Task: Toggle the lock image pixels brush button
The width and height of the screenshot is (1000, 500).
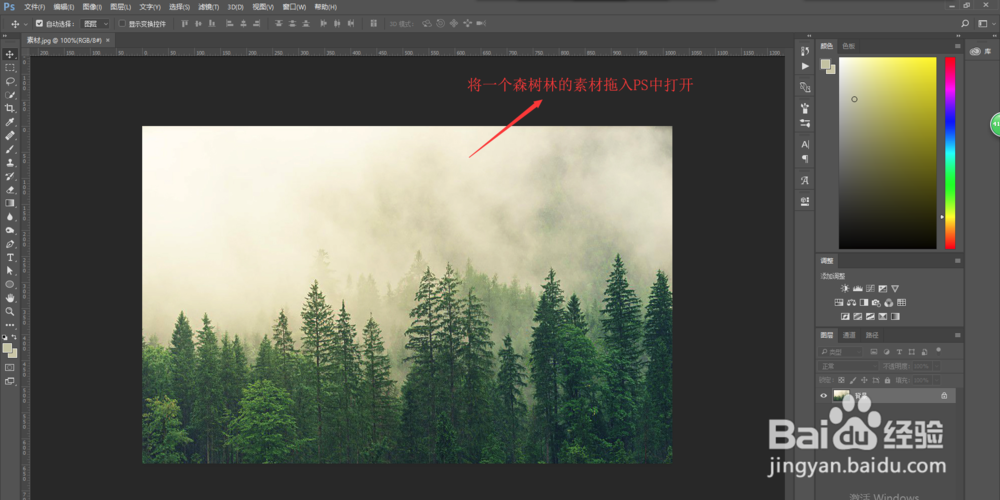Action: pyautogui.click(x=853, y=380)
